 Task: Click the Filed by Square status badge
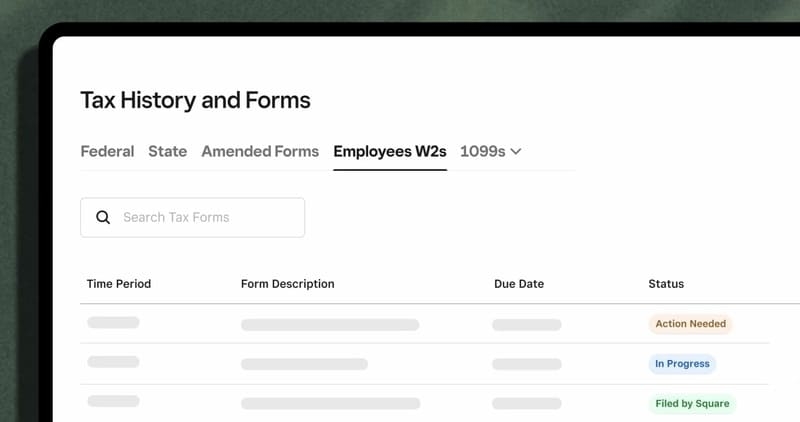click(x=692, y=404)
